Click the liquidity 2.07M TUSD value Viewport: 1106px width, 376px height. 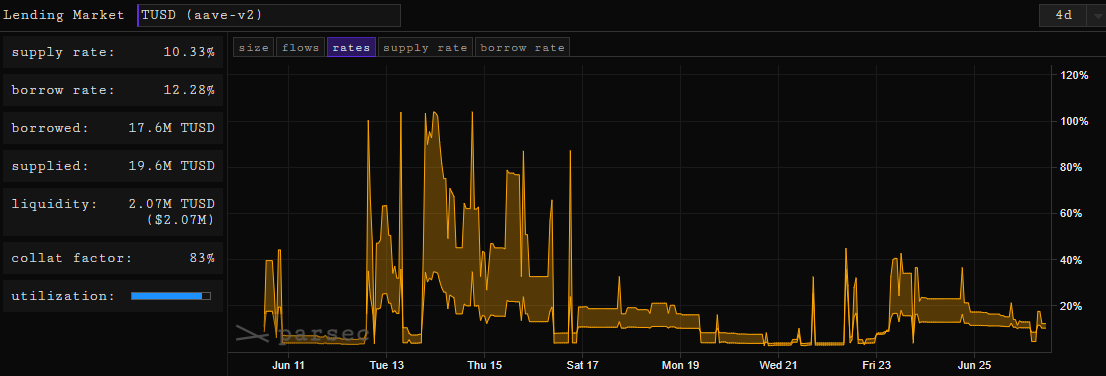(x=171, y=204)
